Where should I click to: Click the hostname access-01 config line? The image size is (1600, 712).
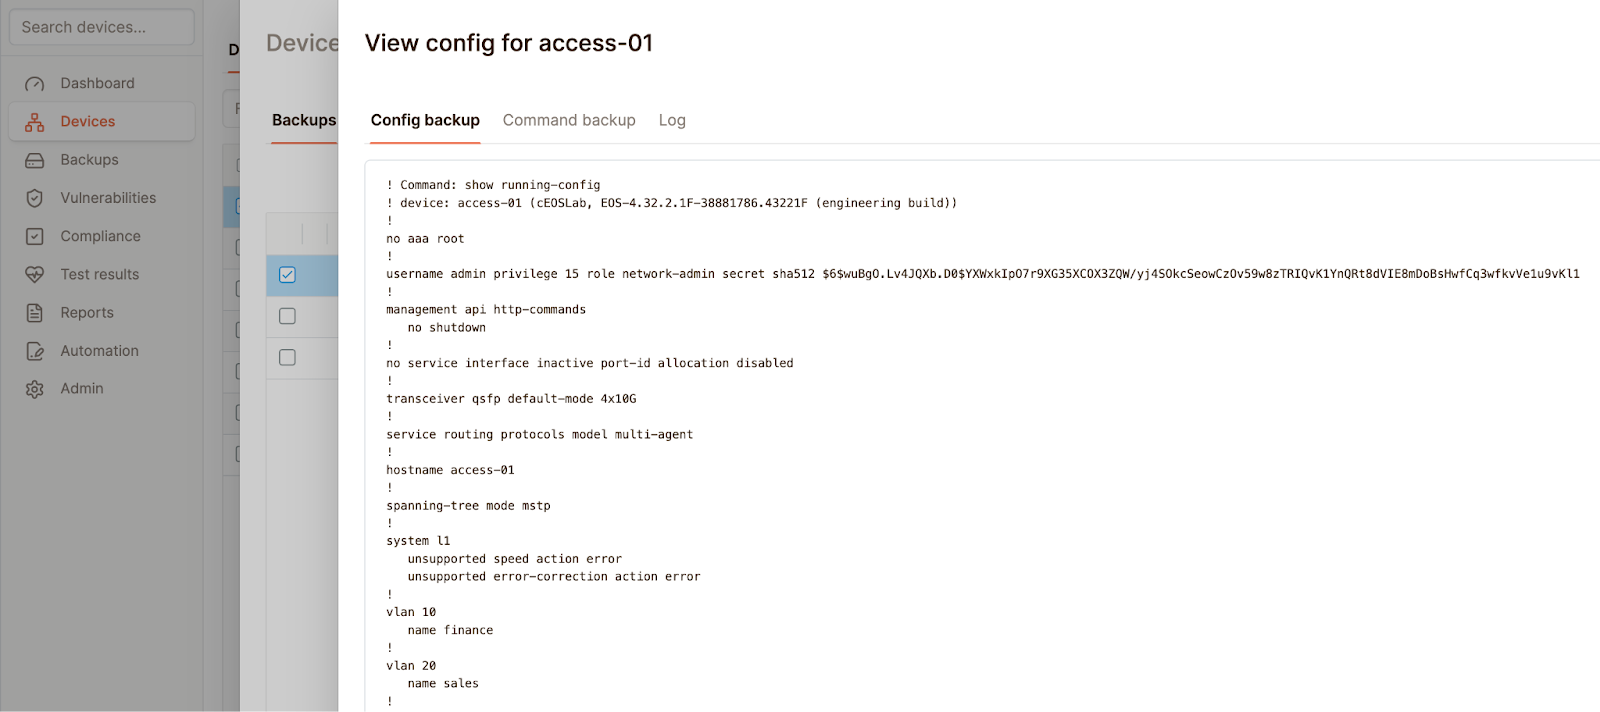click(x=450, y=470)
